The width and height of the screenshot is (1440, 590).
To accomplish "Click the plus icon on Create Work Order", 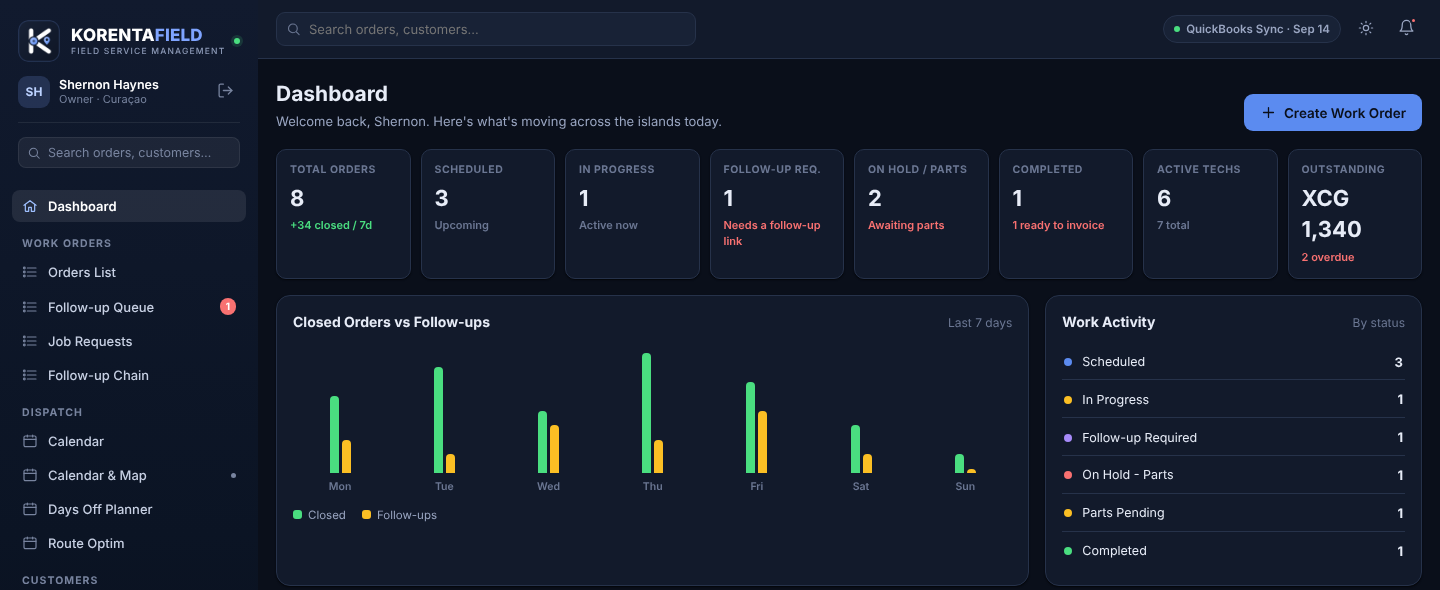I will tap(1269, 113).
